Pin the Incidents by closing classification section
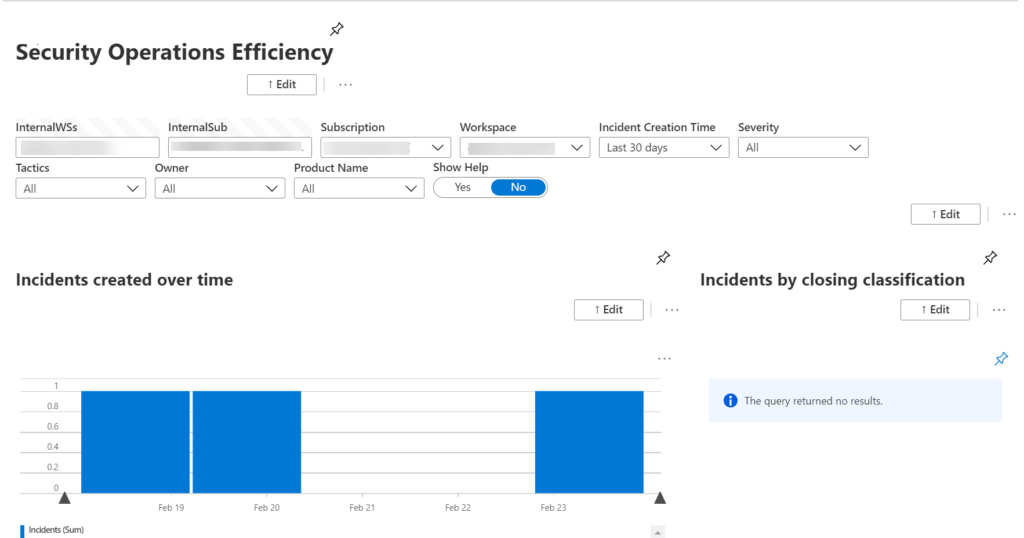 (990, 258)
